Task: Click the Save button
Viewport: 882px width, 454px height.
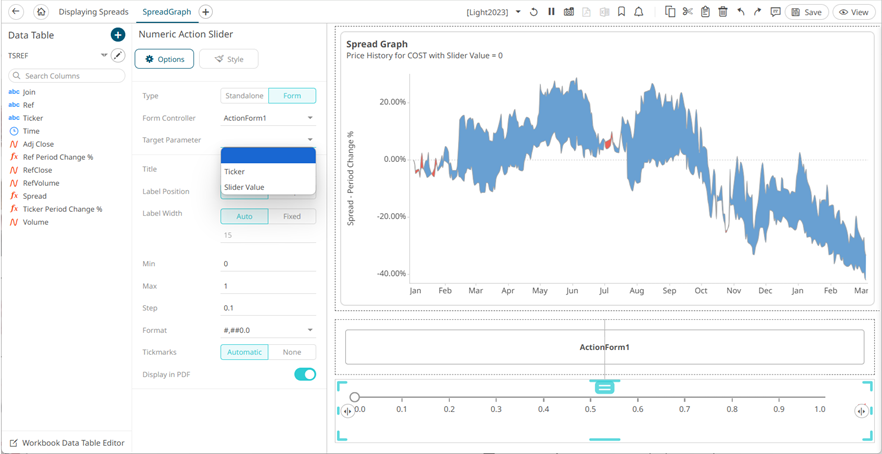Action: (x=806, y=12)
